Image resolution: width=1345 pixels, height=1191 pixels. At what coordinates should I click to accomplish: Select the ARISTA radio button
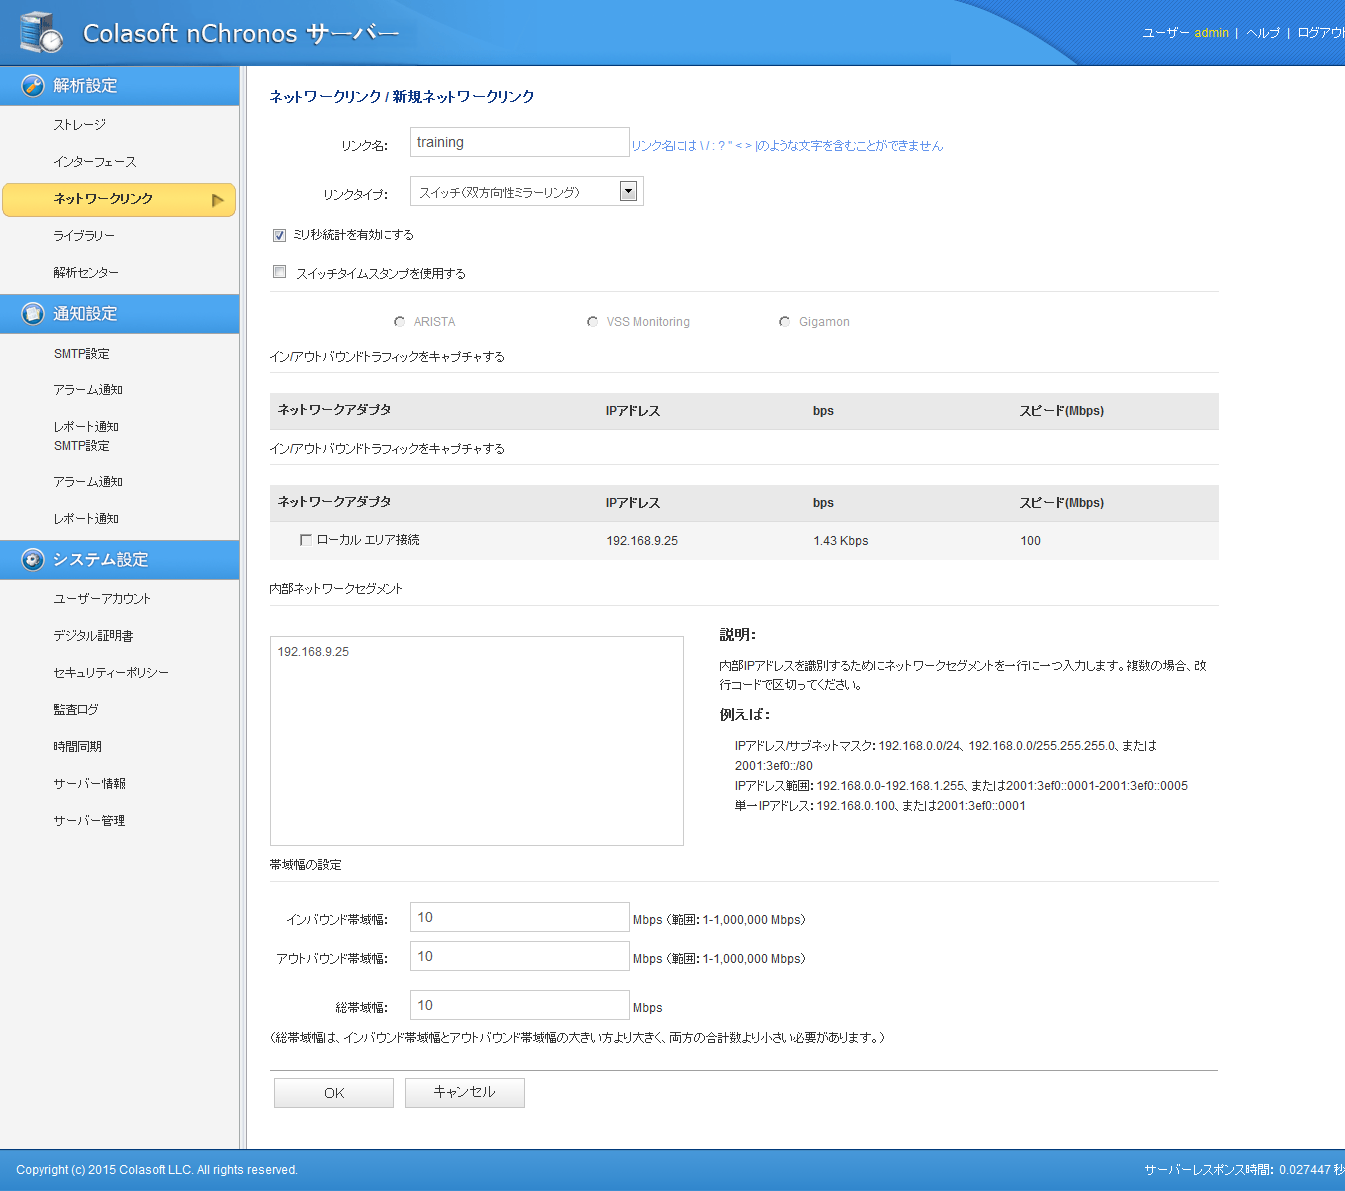pos(400,322)
